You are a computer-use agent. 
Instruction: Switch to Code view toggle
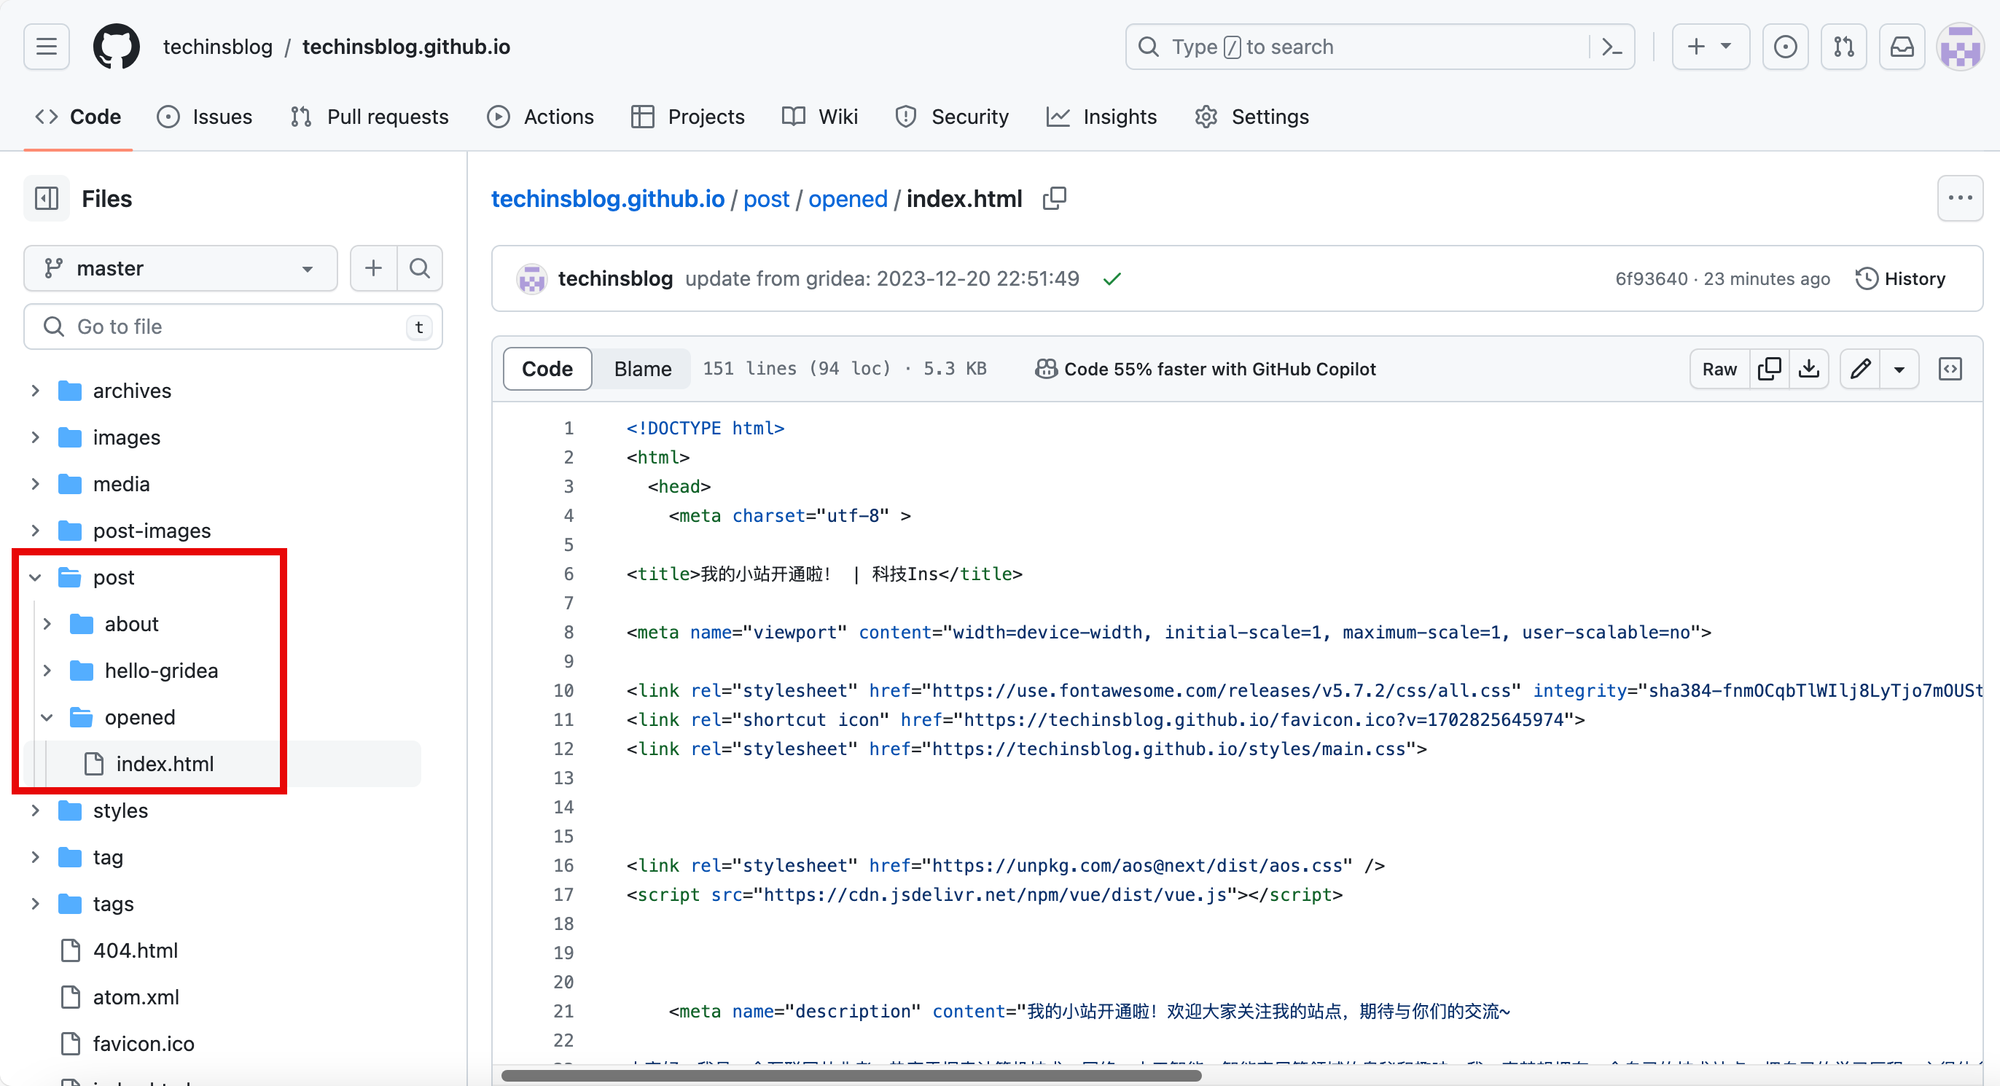pyautogui.click(x=547, y=369)
